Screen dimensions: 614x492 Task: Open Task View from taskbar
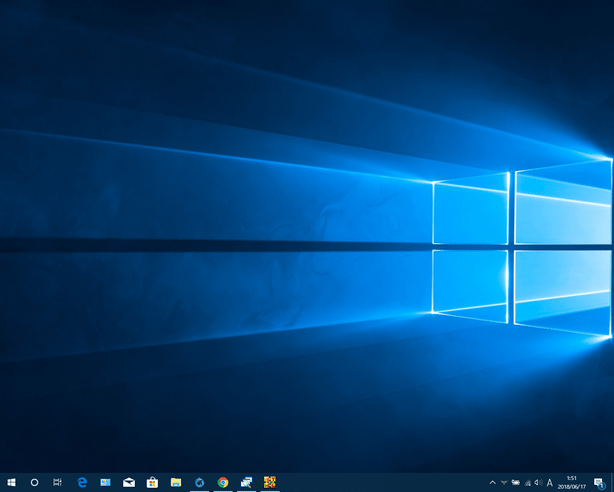pyautogui.click(x=58, y=482)
